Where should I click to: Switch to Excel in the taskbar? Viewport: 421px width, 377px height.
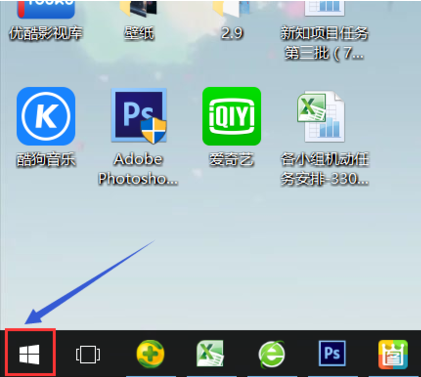pyautogui.click(x=210, y=353)
